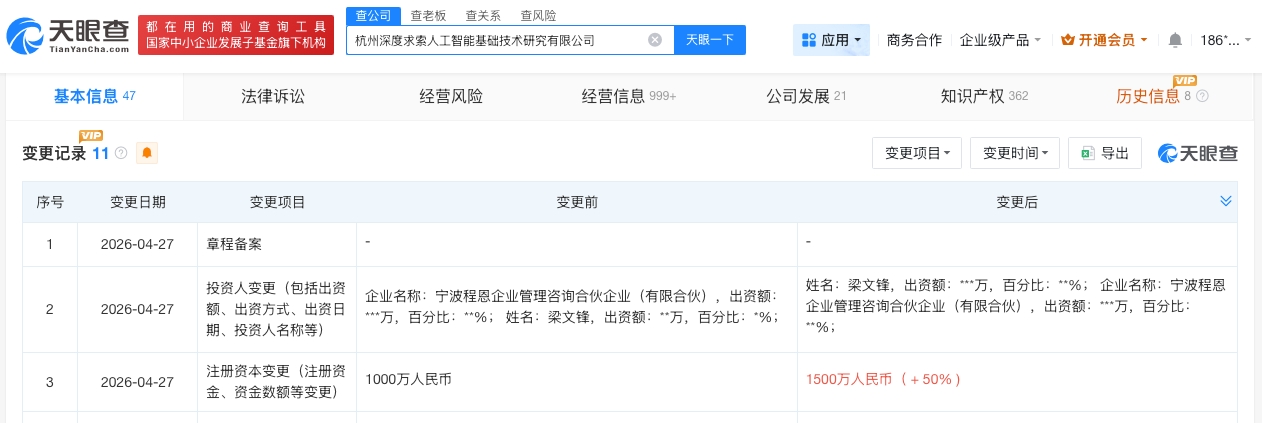
Task: Click the 变更记录 section heading
Action: click(x=54, y=153)
